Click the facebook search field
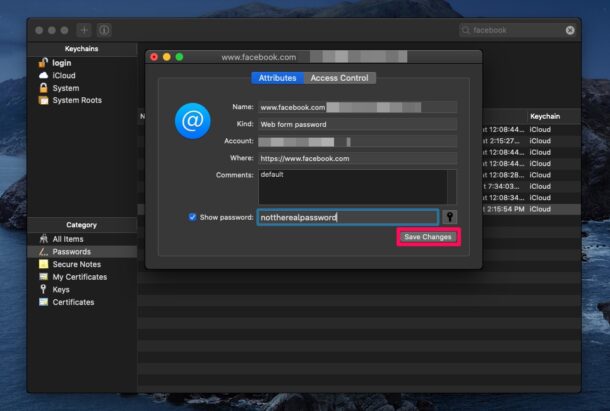The image size is (610, 411). point(517,30)
